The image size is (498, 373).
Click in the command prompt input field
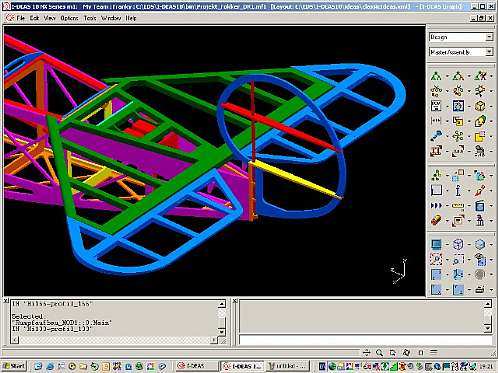366,340
